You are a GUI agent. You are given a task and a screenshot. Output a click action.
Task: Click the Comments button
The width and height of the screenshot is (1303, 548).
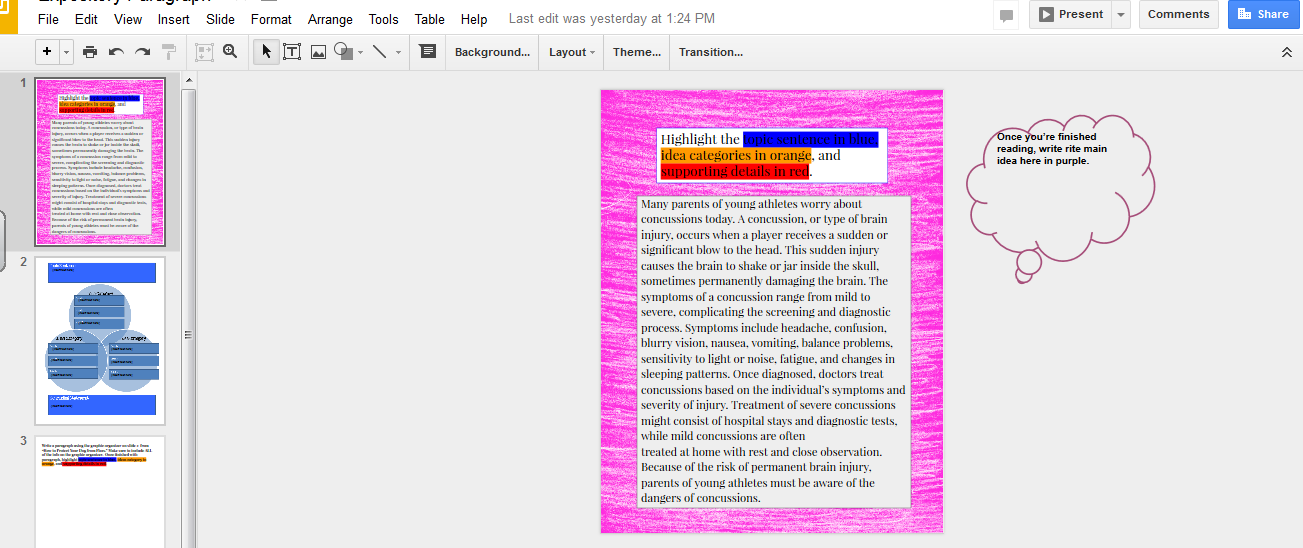1178,14
